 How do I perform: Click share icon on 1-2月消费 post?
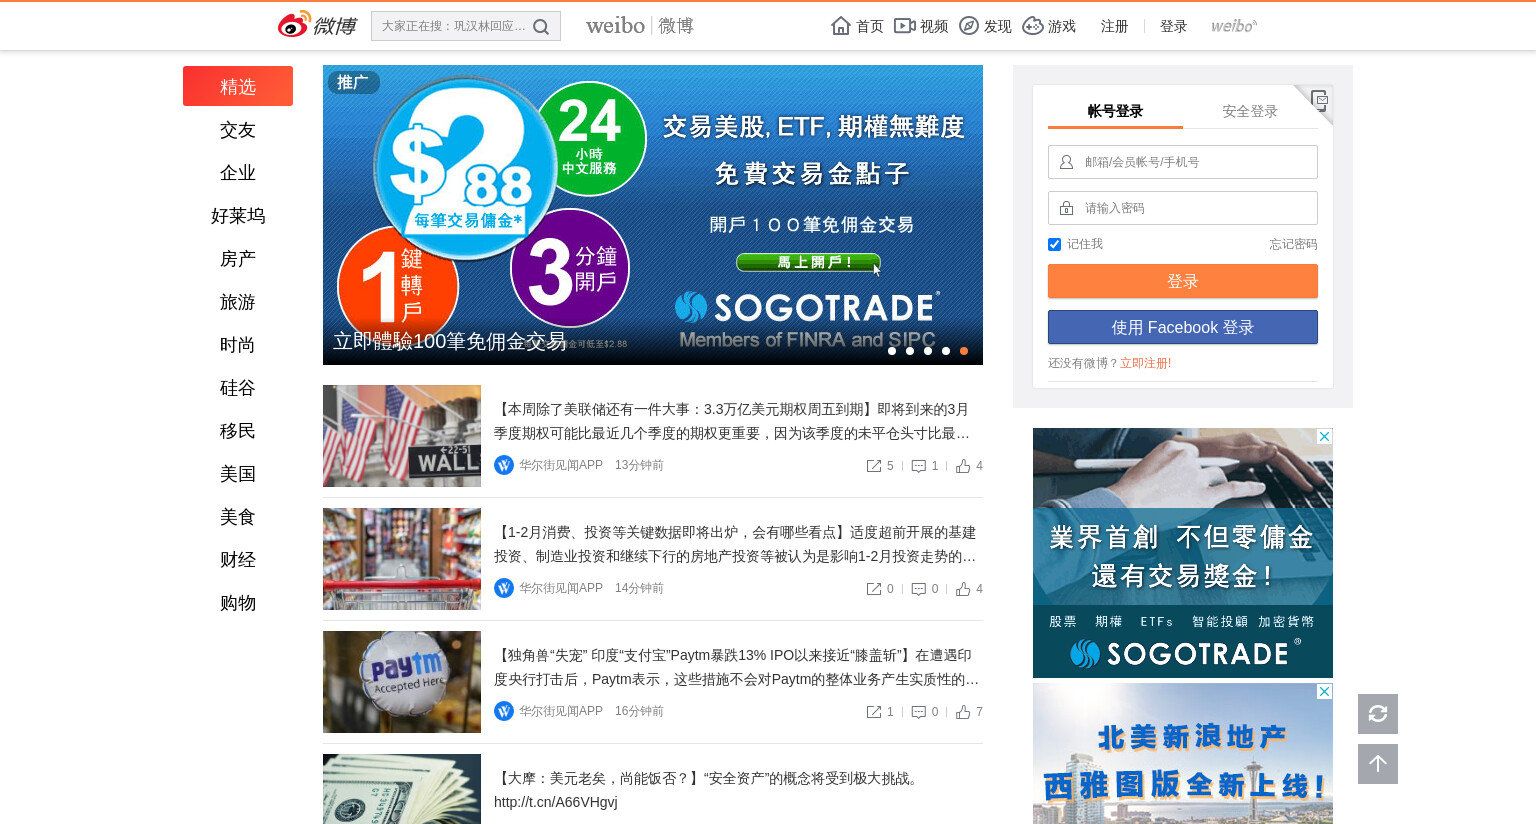click(874, 589)
